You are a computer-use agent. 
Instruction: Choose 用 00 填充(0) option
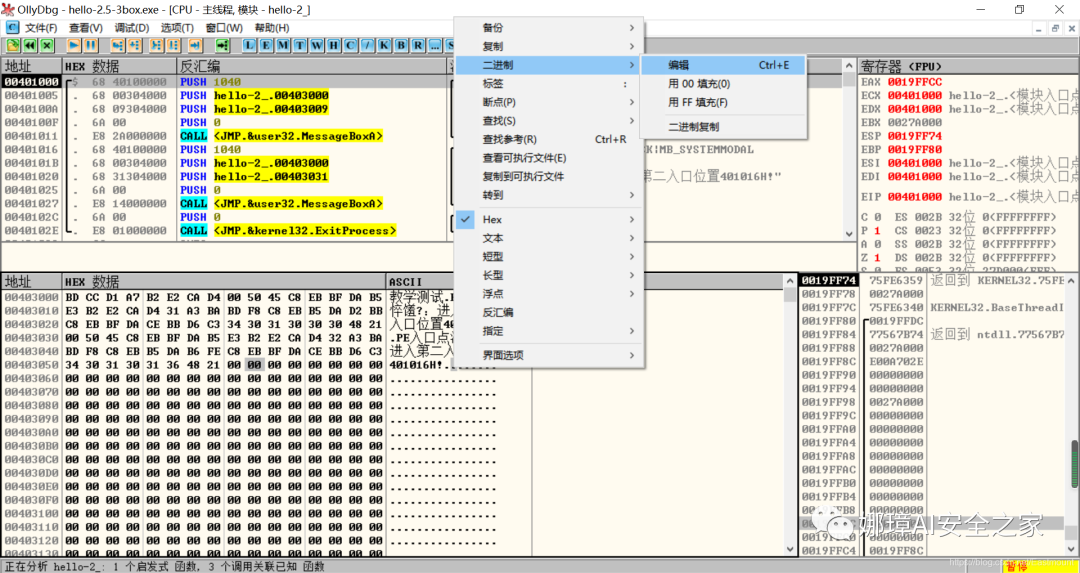(x=723, y=83)
